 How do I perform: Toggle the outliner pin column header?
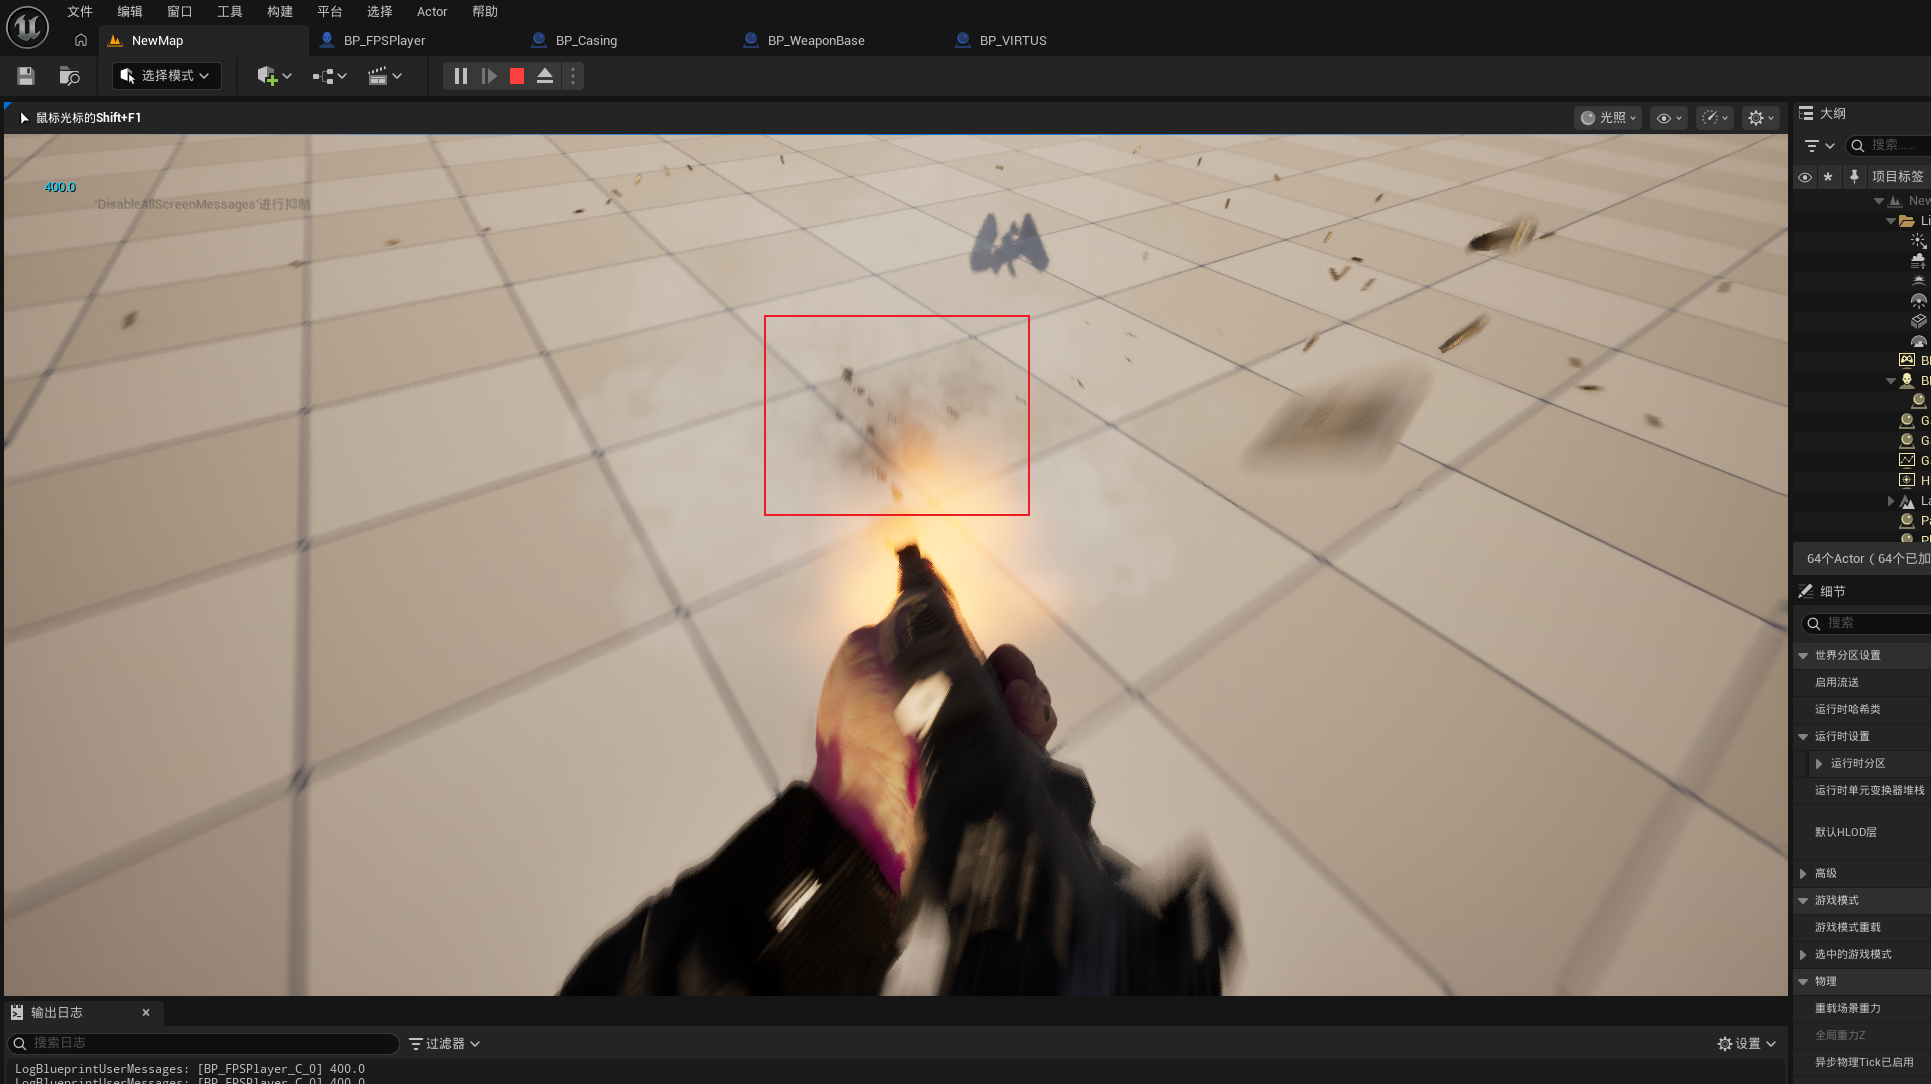[1854, 177]
